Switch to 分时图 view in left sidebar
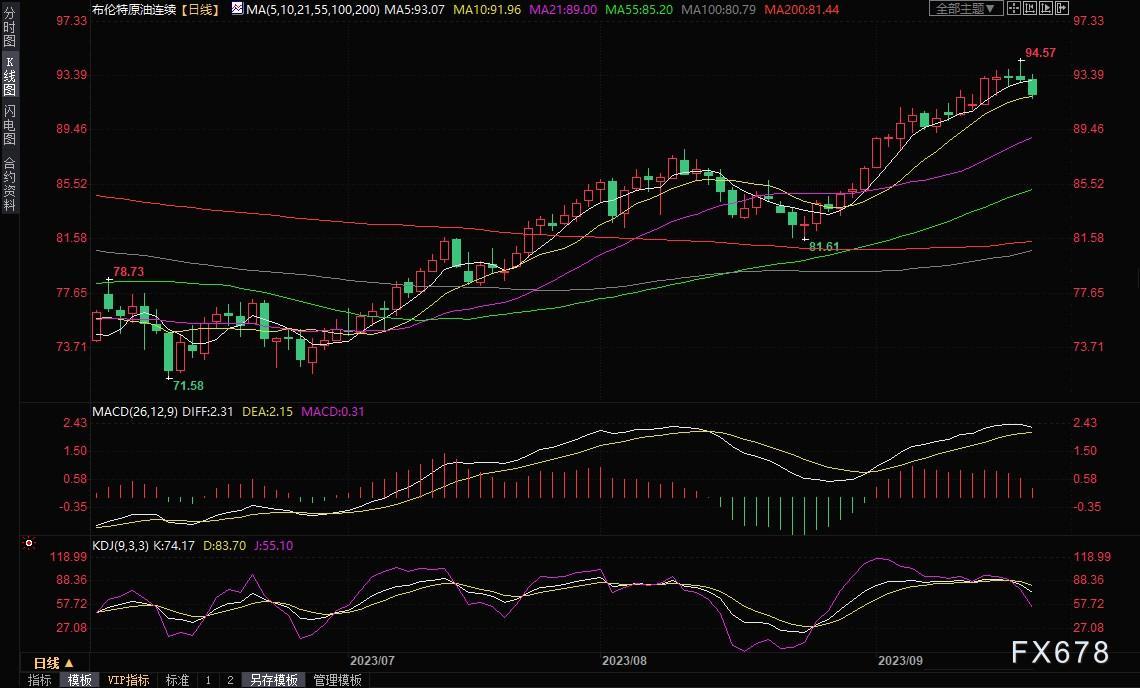 tap(9, 27)
